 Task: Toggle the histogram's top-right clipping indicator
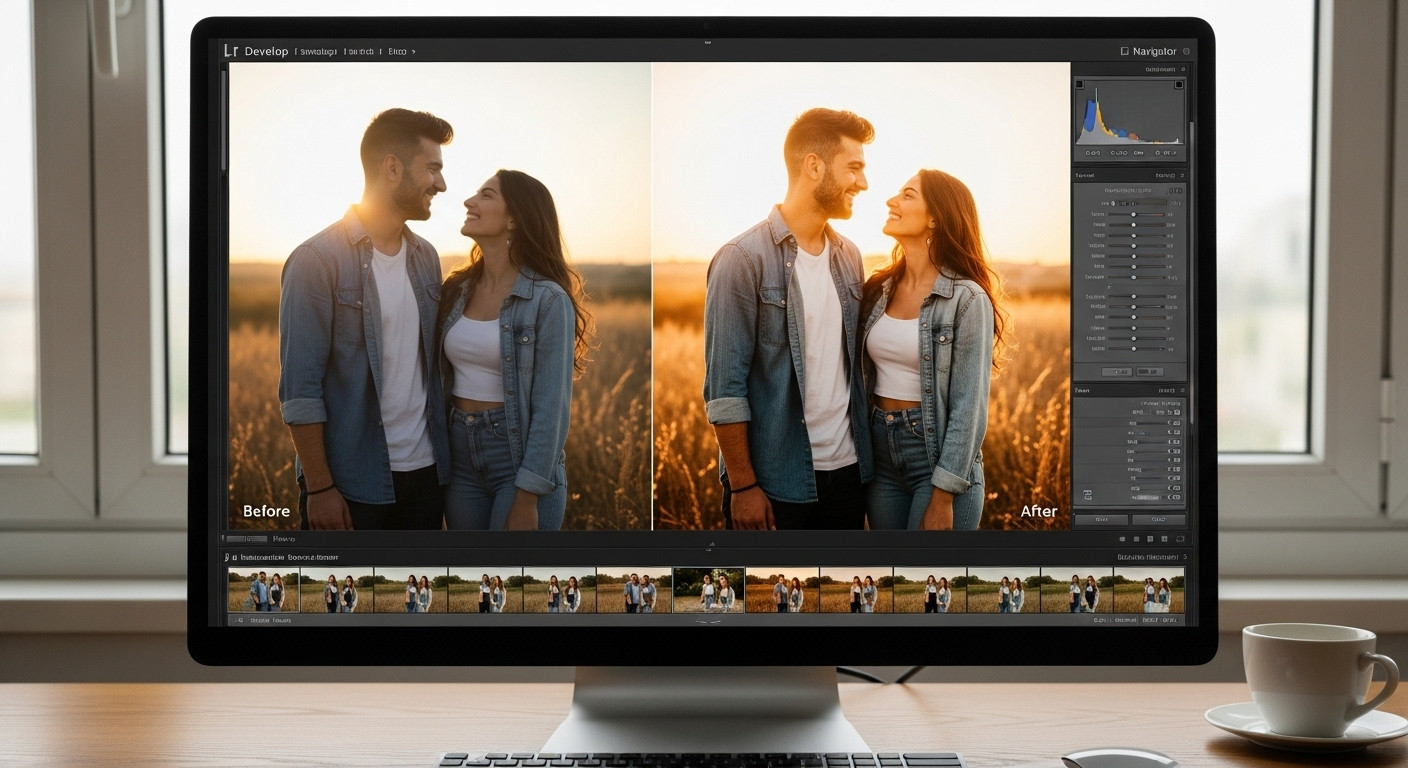[x=1179, y=84]
